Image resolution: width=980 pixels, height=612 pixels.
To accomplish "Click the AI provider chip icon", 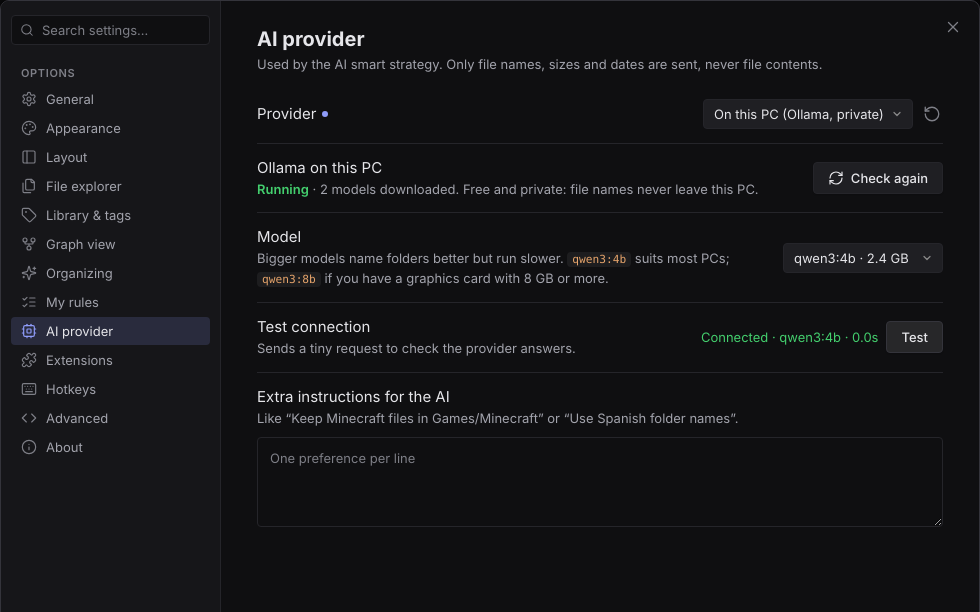I will [29, 331].
